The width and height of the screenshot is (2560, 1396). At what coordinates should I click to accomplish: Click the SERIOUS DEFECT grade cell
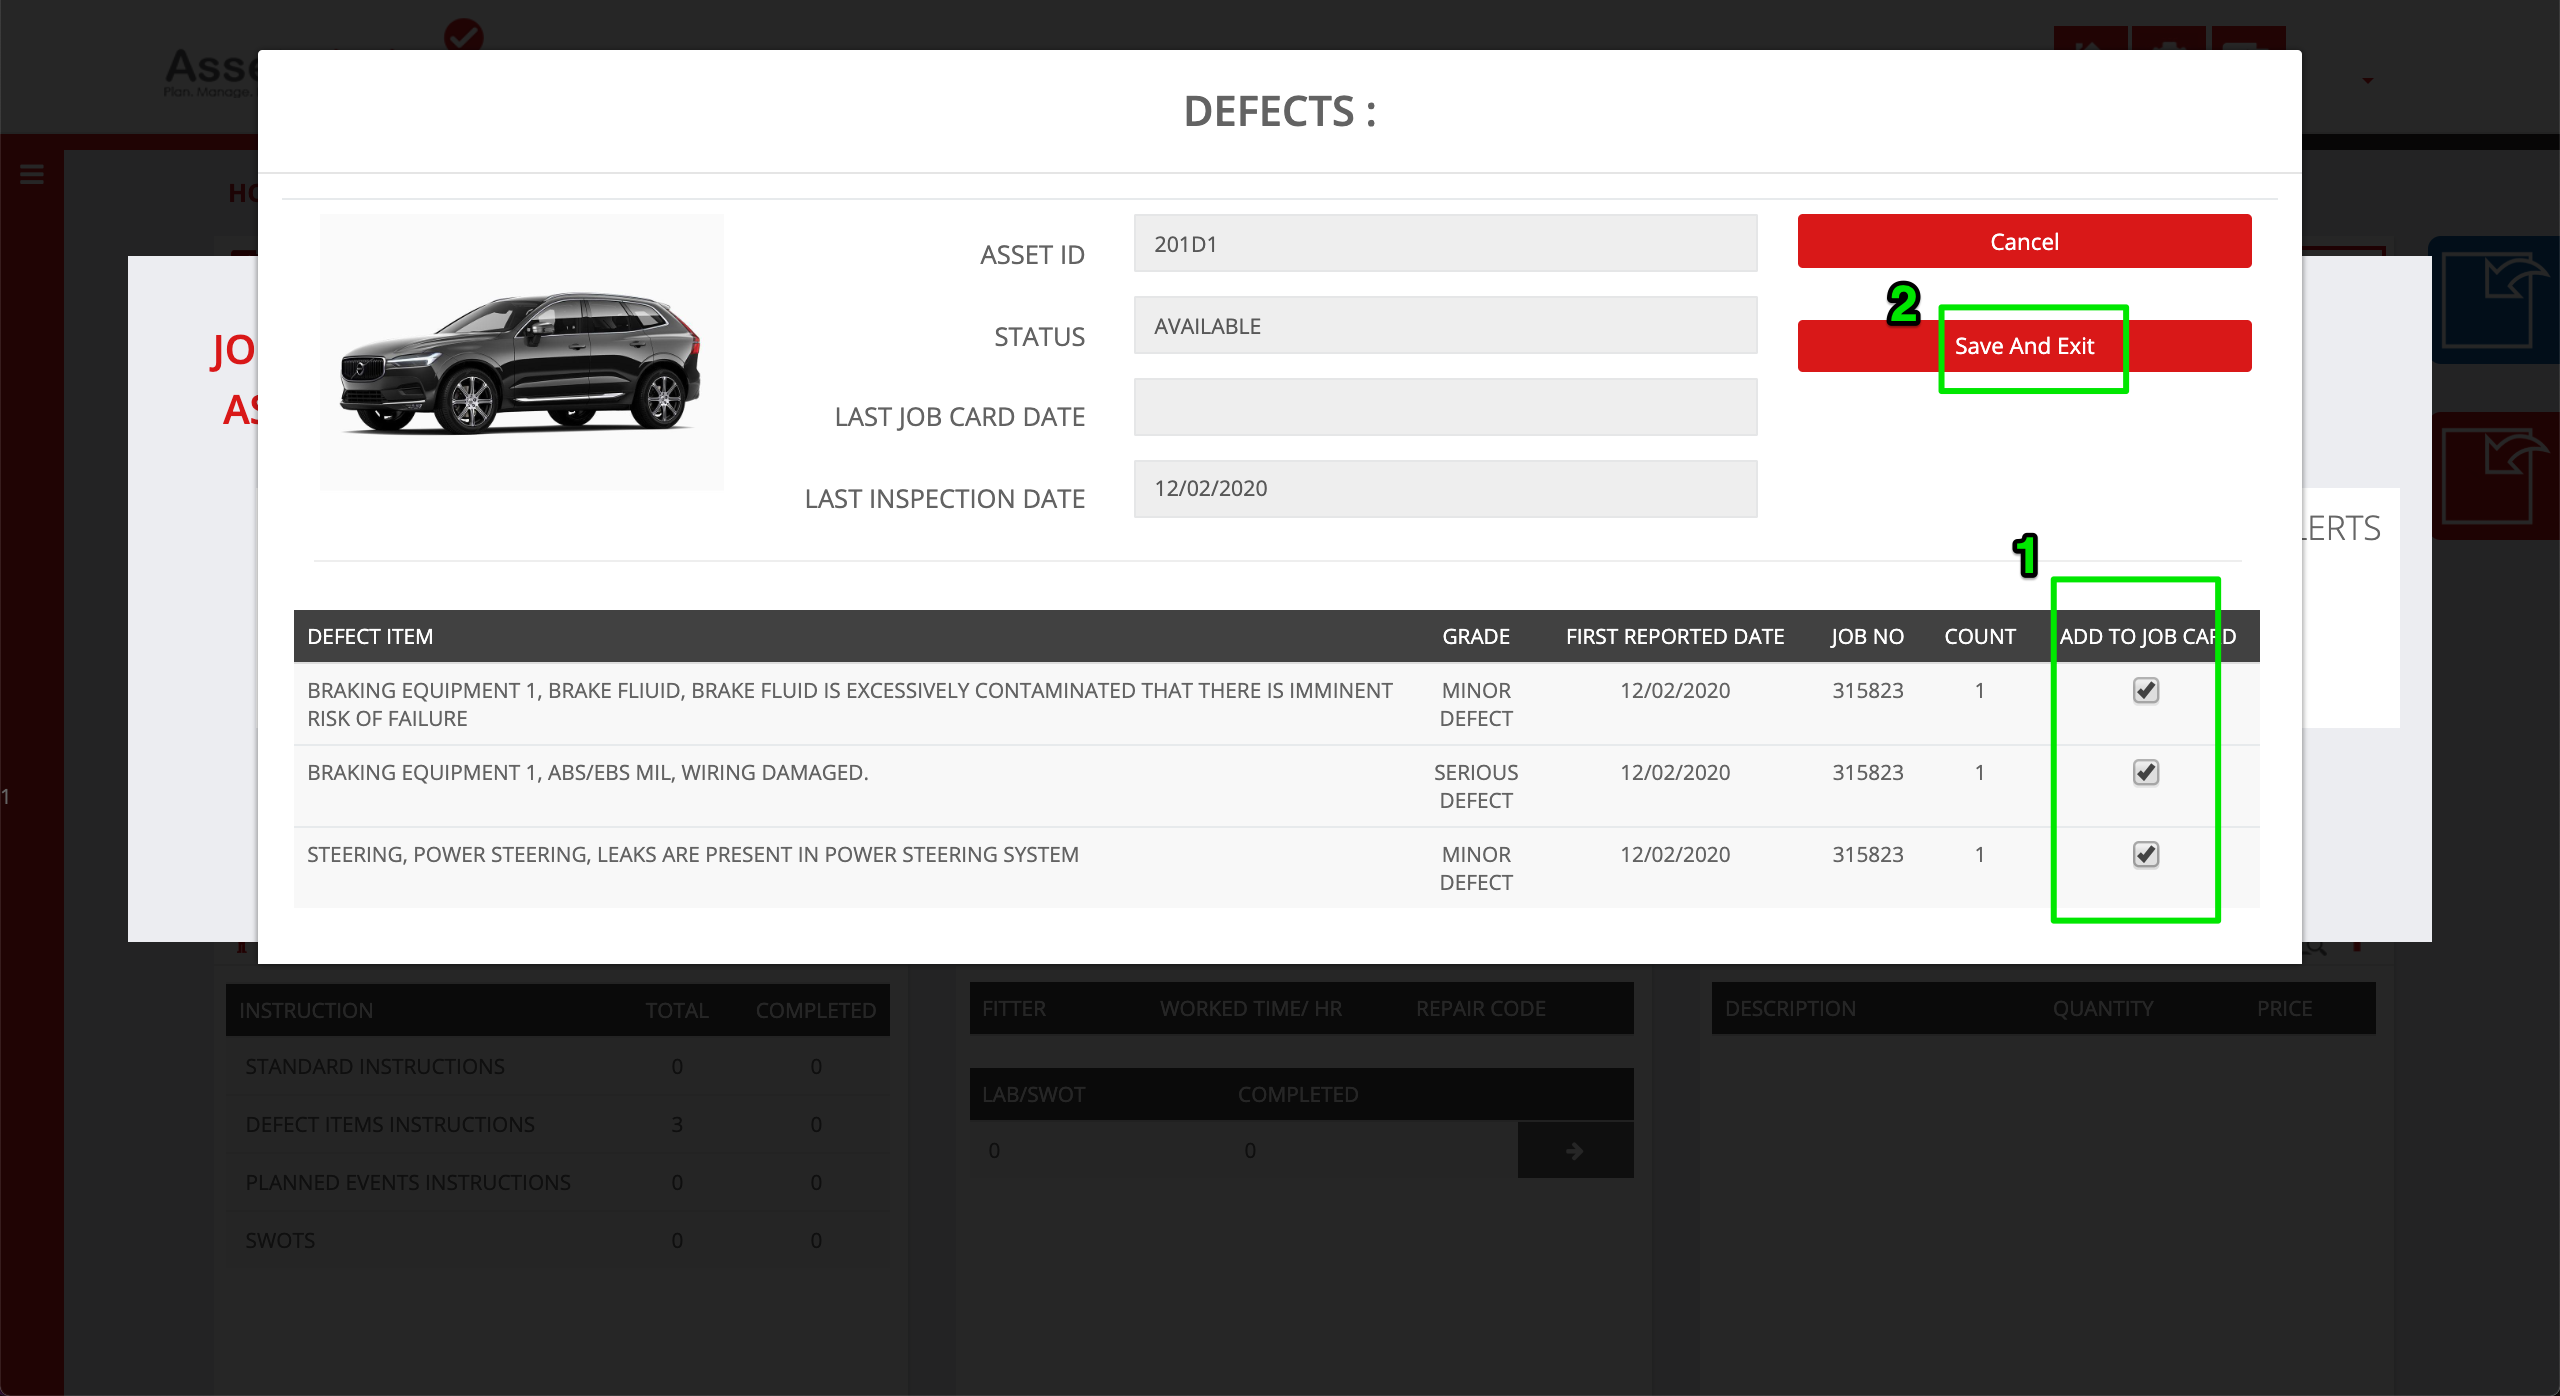[x=1476, y=786]
